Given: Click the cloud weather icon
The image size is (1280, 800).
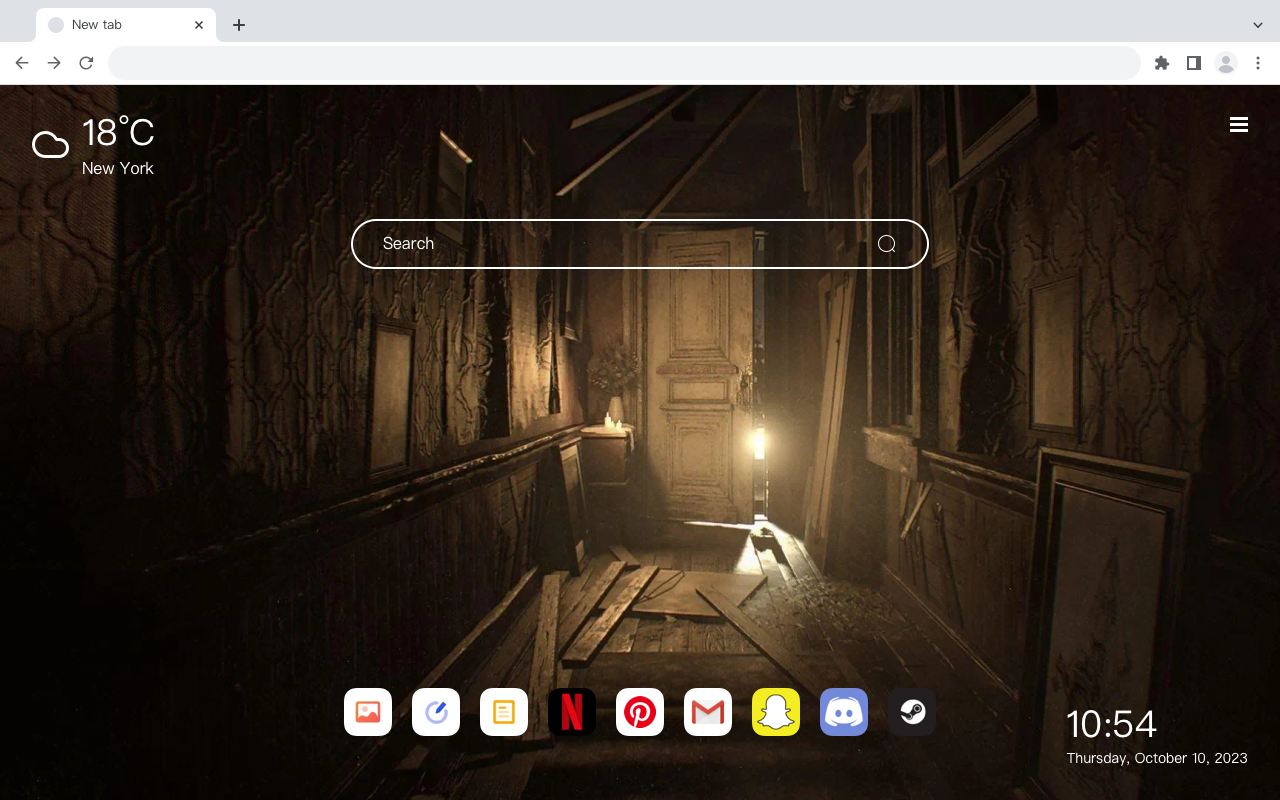Looking at the screenshot, I should coord(50,145).
